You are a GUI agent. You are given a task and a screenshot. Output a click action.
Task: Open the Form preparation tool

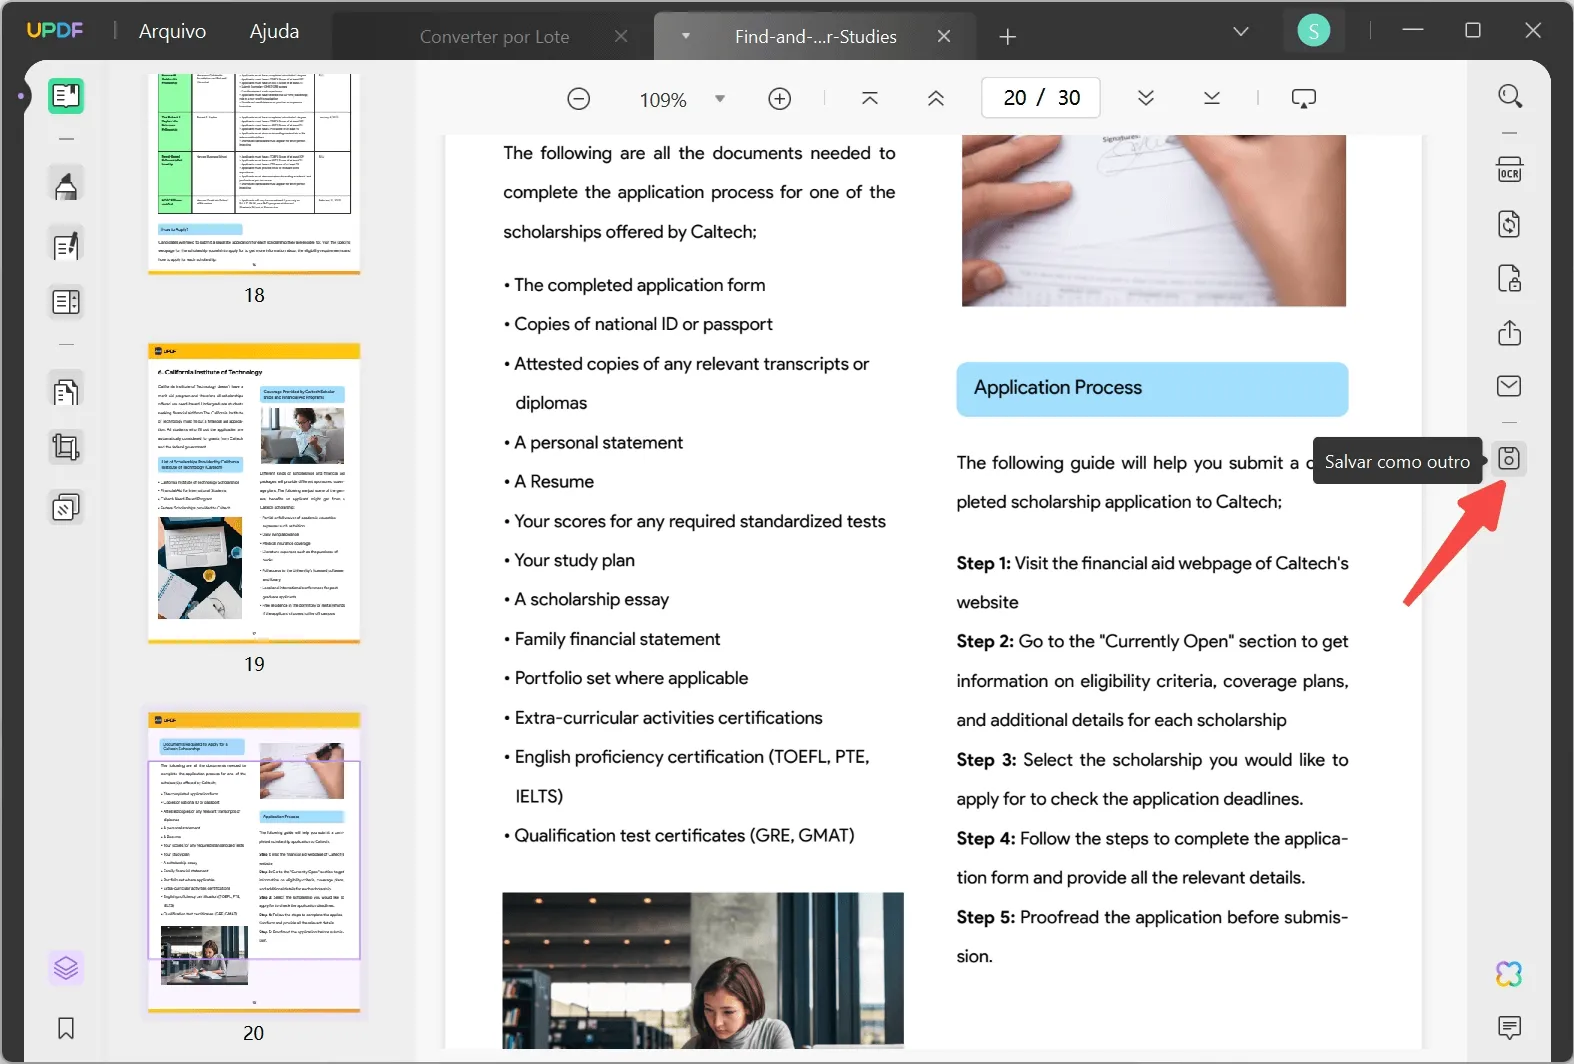click(66, 302)
